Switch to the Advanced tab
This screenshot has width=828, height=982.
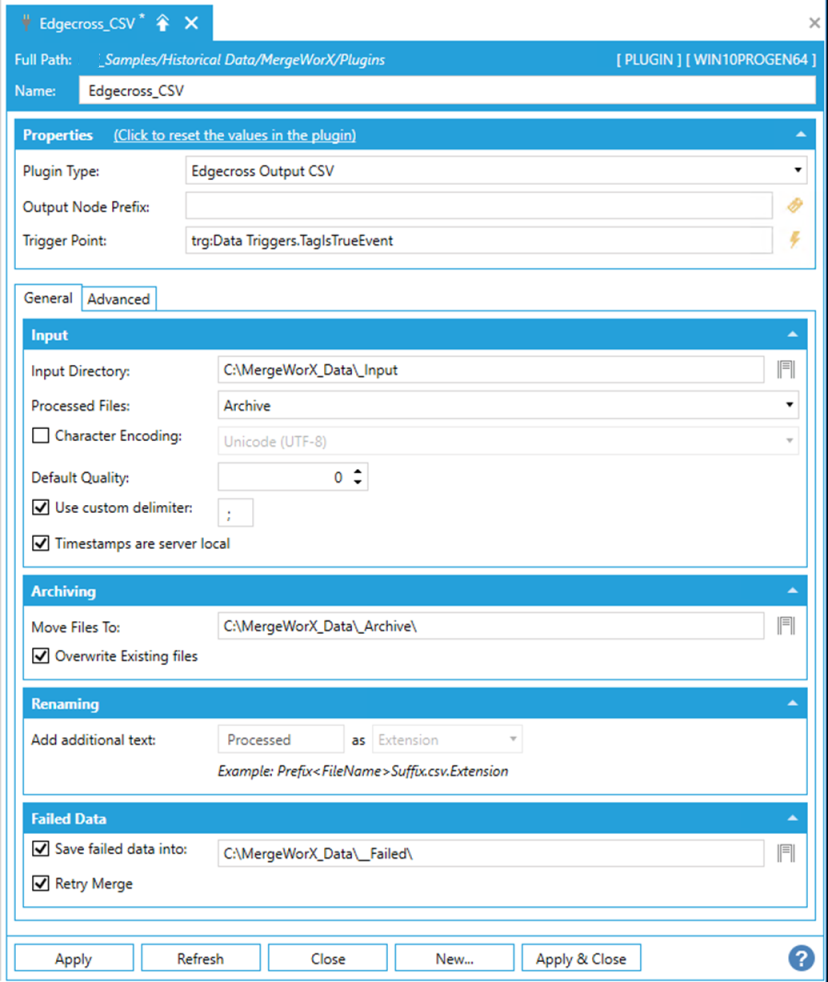click(119, 299)
